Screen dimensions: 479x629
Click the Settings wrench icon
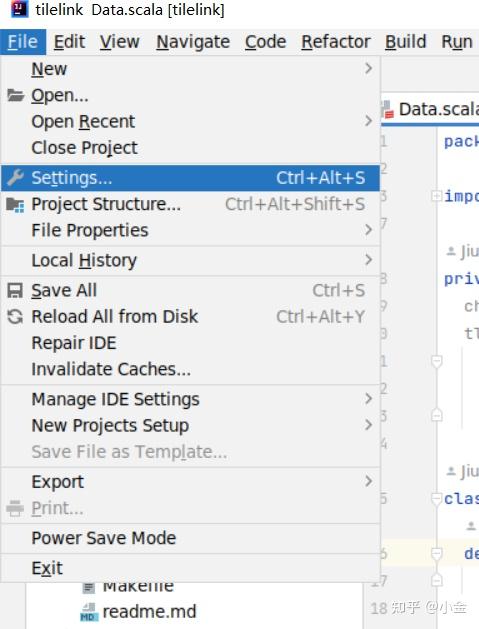(15, 178)
